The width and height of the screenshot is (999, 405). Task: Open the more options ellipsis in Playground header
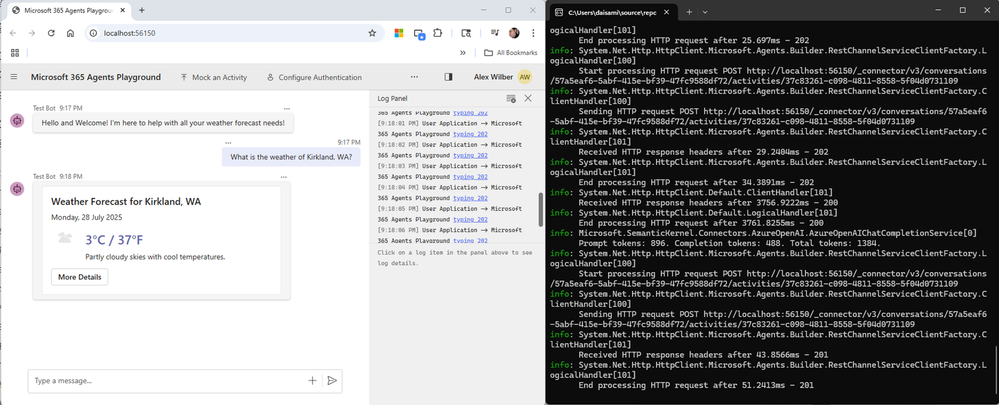(415, 76)
